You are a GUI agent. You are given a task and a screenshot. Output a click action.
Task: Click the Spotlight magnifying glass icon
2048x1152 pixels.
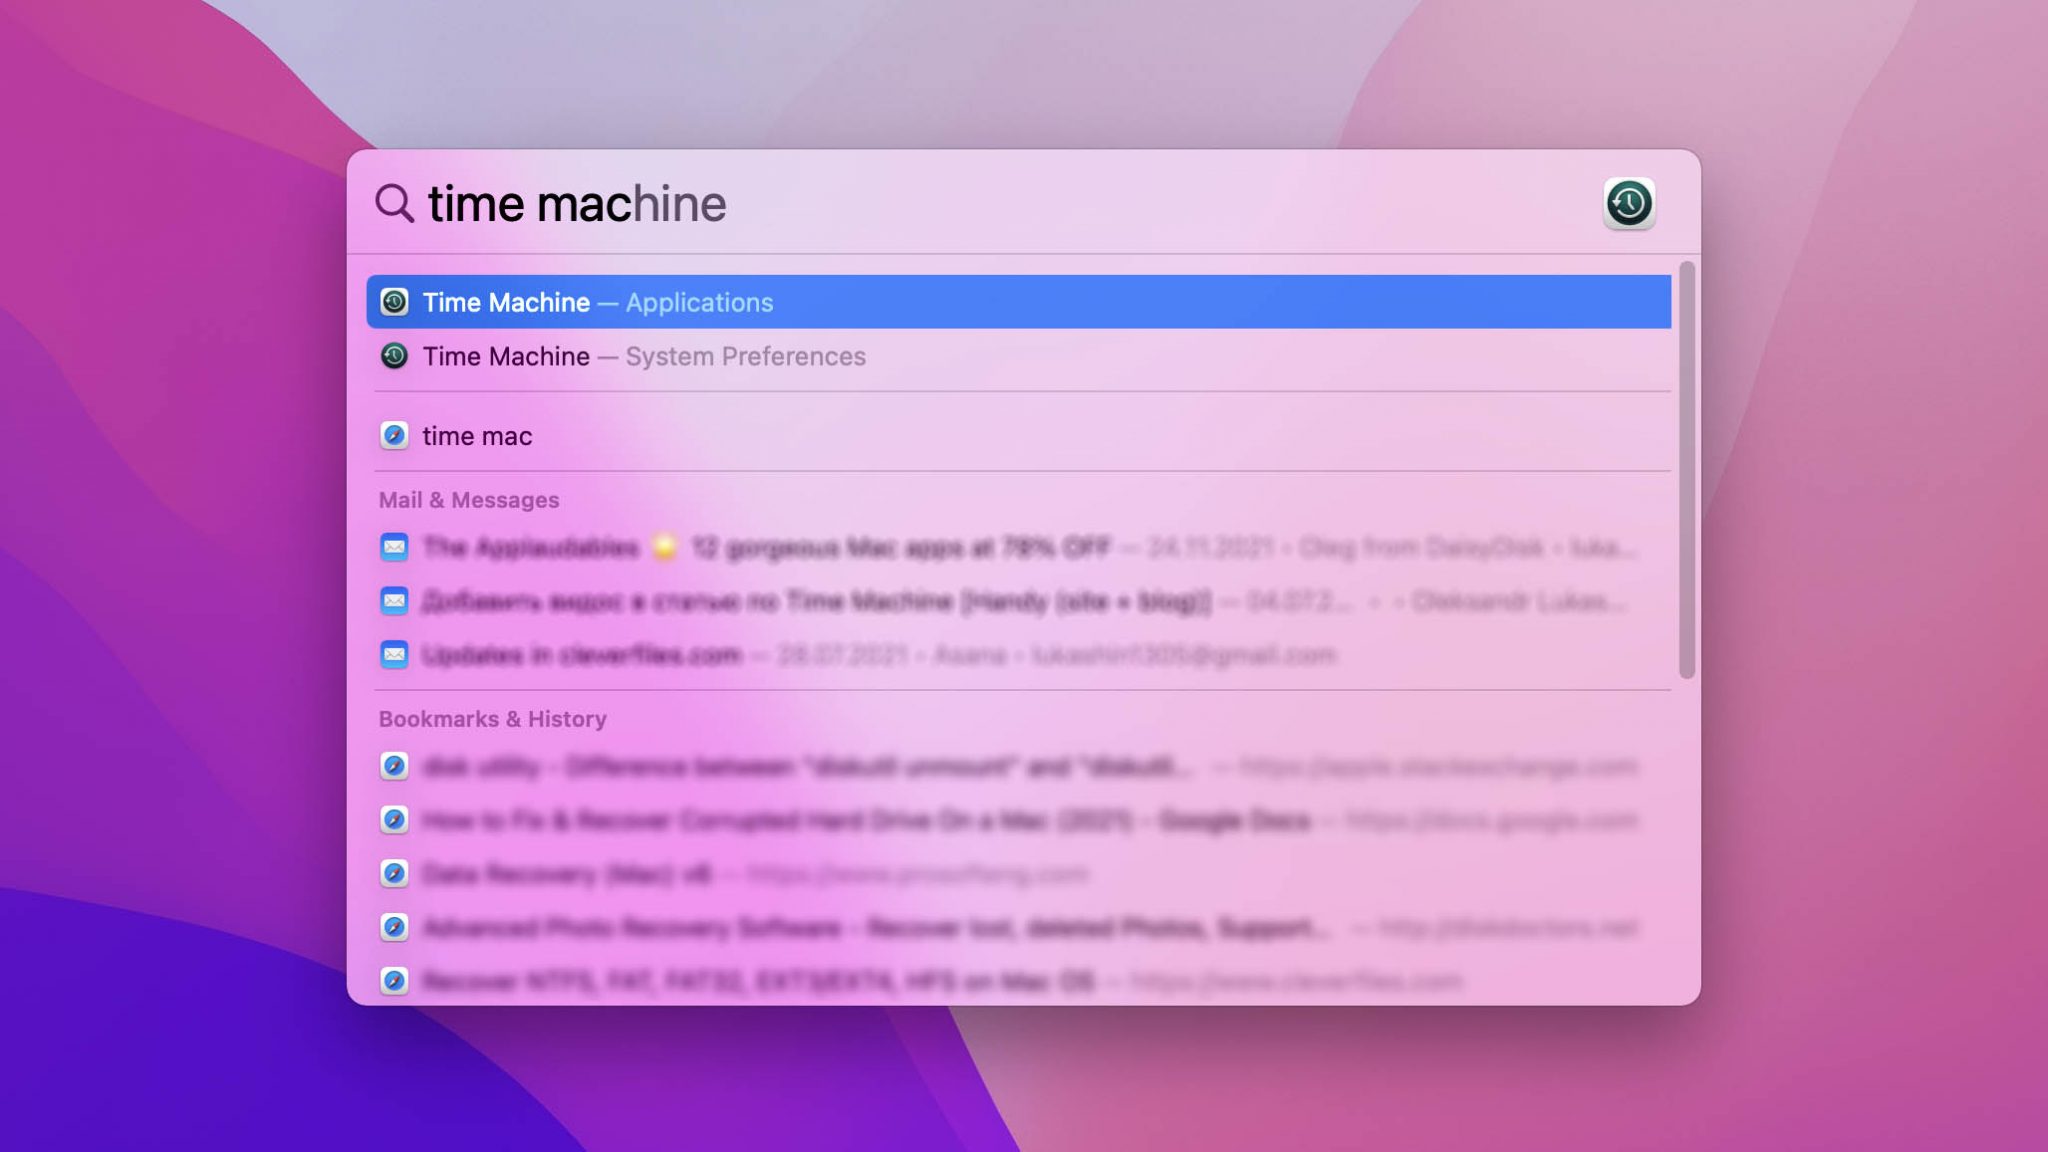coord(394,203)
